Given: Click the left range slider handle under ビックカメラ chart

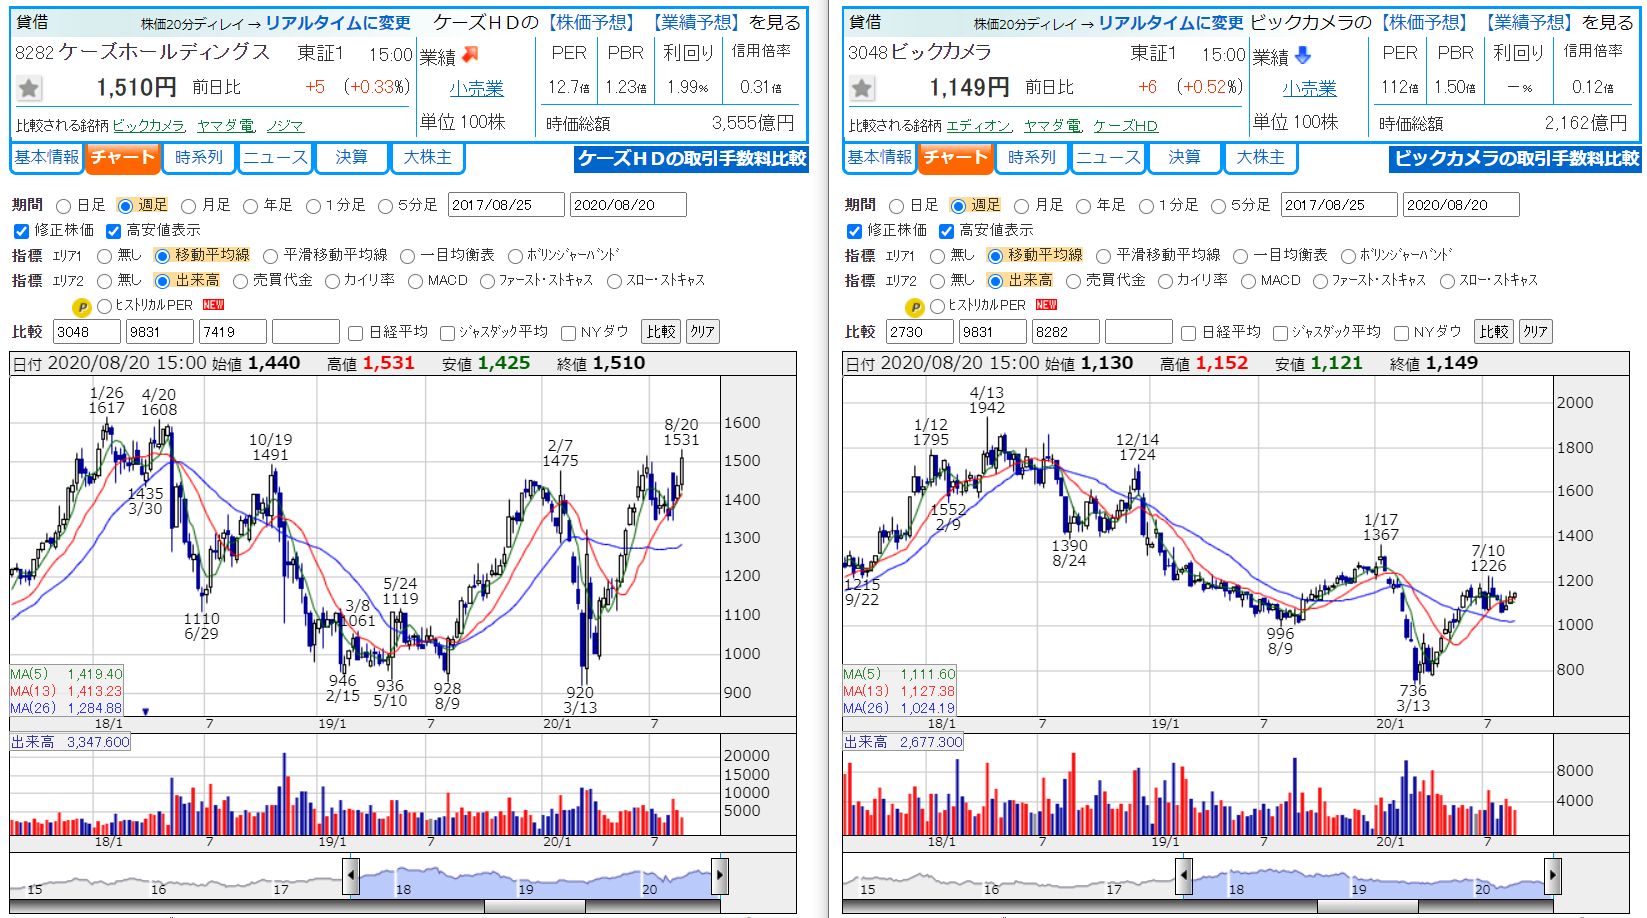Looking at the screenshot, I should tap(1184, 876).
